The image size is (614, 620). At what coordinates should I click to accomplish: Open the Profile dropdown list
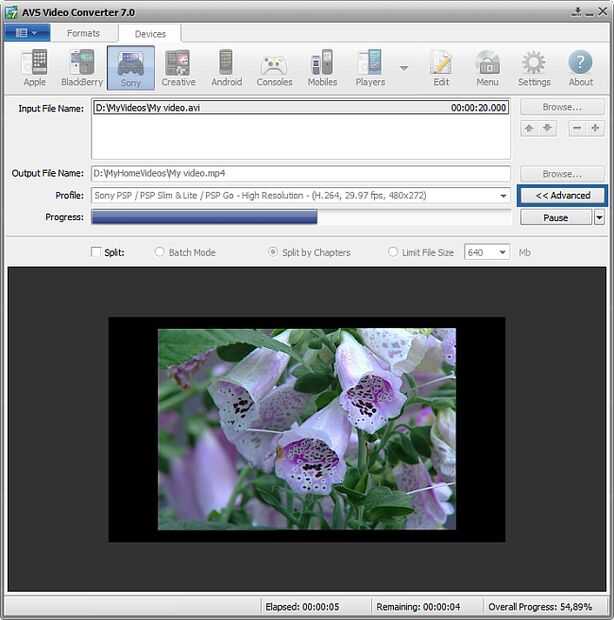coord(503,196)
